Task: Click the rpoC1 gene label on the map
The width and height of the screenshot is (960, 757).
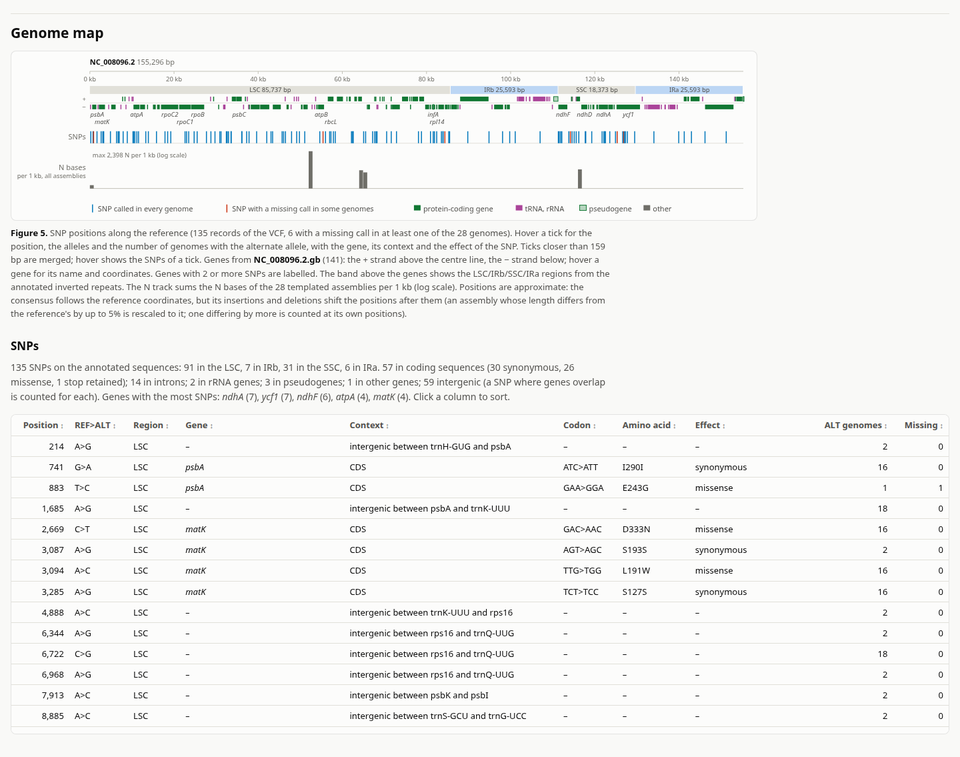Action: [185, 122]
